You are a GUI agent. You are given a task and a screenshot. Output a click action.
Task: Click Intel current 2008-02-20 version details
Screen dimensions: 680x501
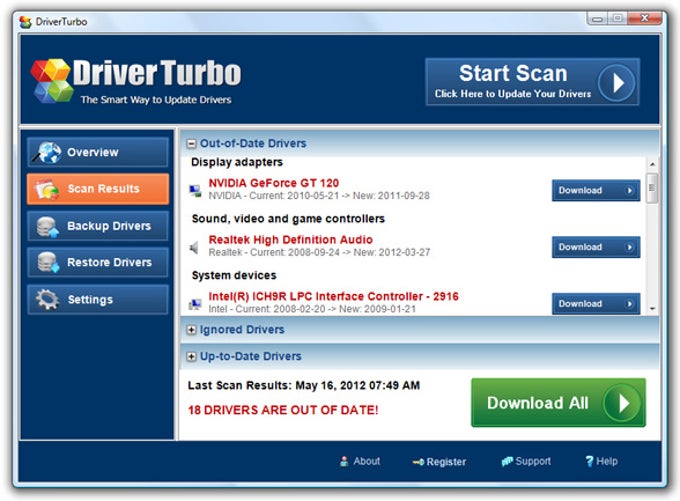click(x=312, y=309)
